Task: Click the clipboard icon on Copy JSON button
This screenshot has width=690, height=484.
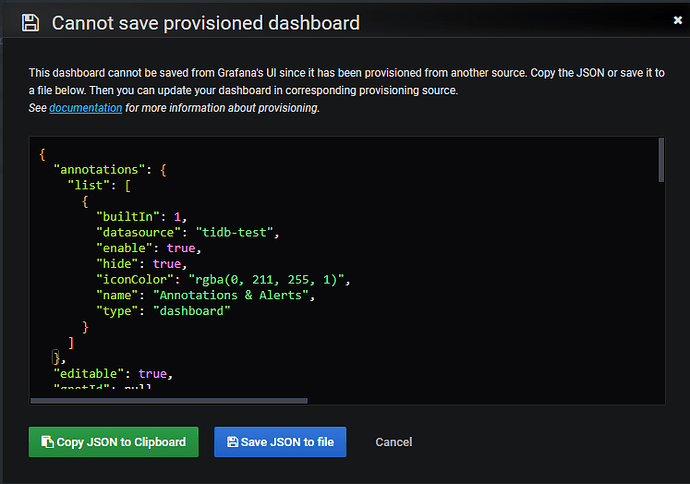Action: [46, 442]
